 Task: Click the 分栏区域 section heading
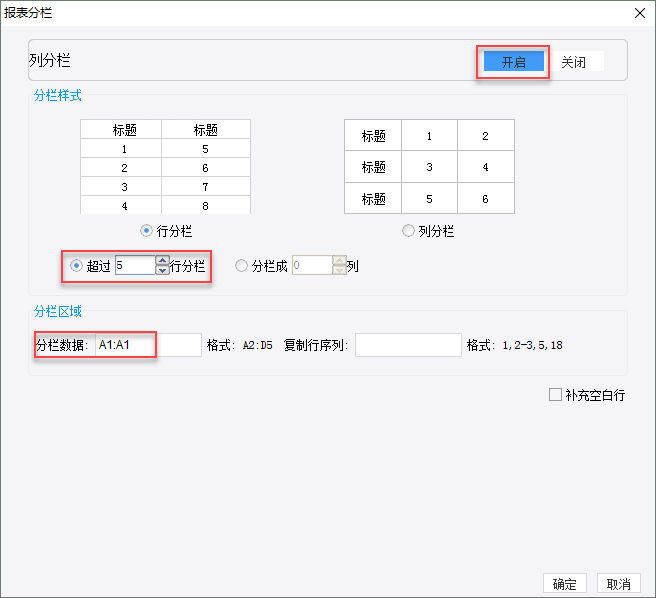(58, 311)
